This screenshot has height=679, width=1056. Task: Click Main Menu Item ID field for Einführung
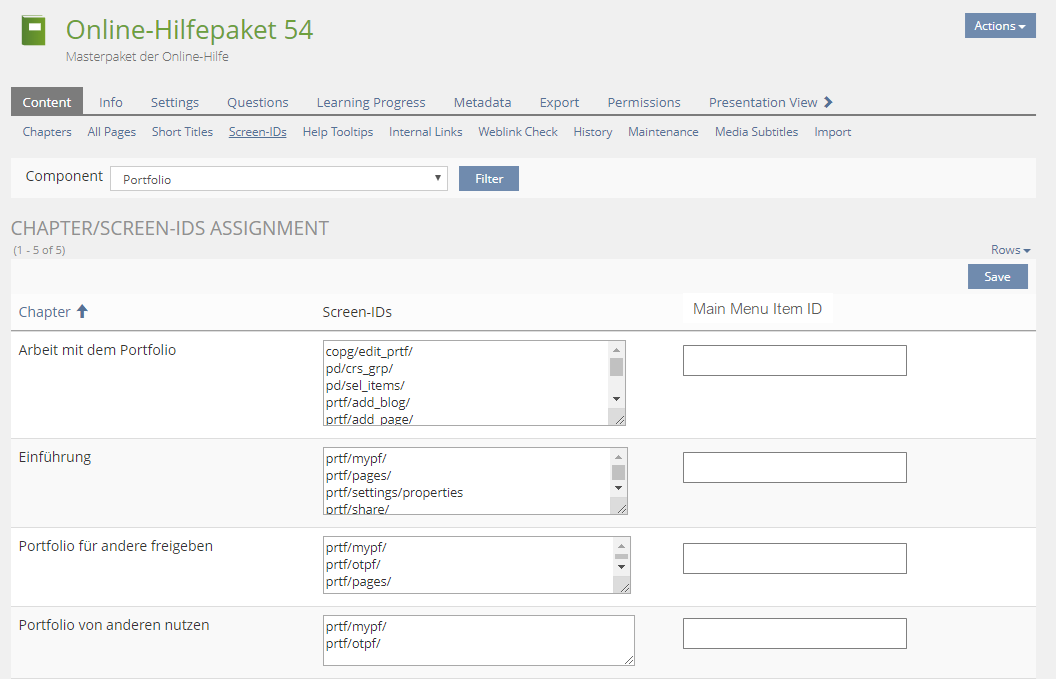[794, 467]
